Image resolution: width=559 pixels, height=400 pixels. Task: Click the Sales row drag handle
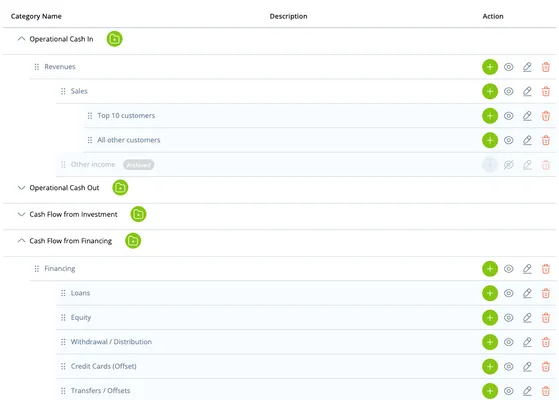[x=63, y=91]
